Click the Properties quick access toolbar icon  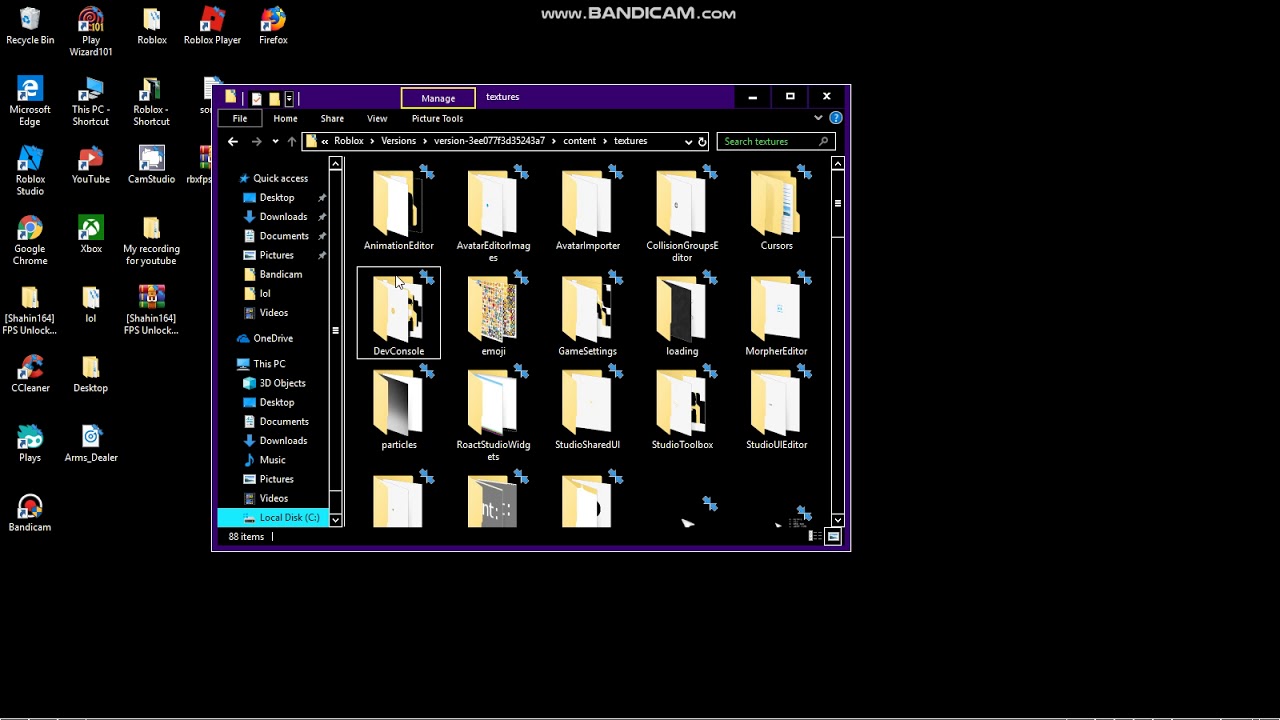(x=256, y=98)
